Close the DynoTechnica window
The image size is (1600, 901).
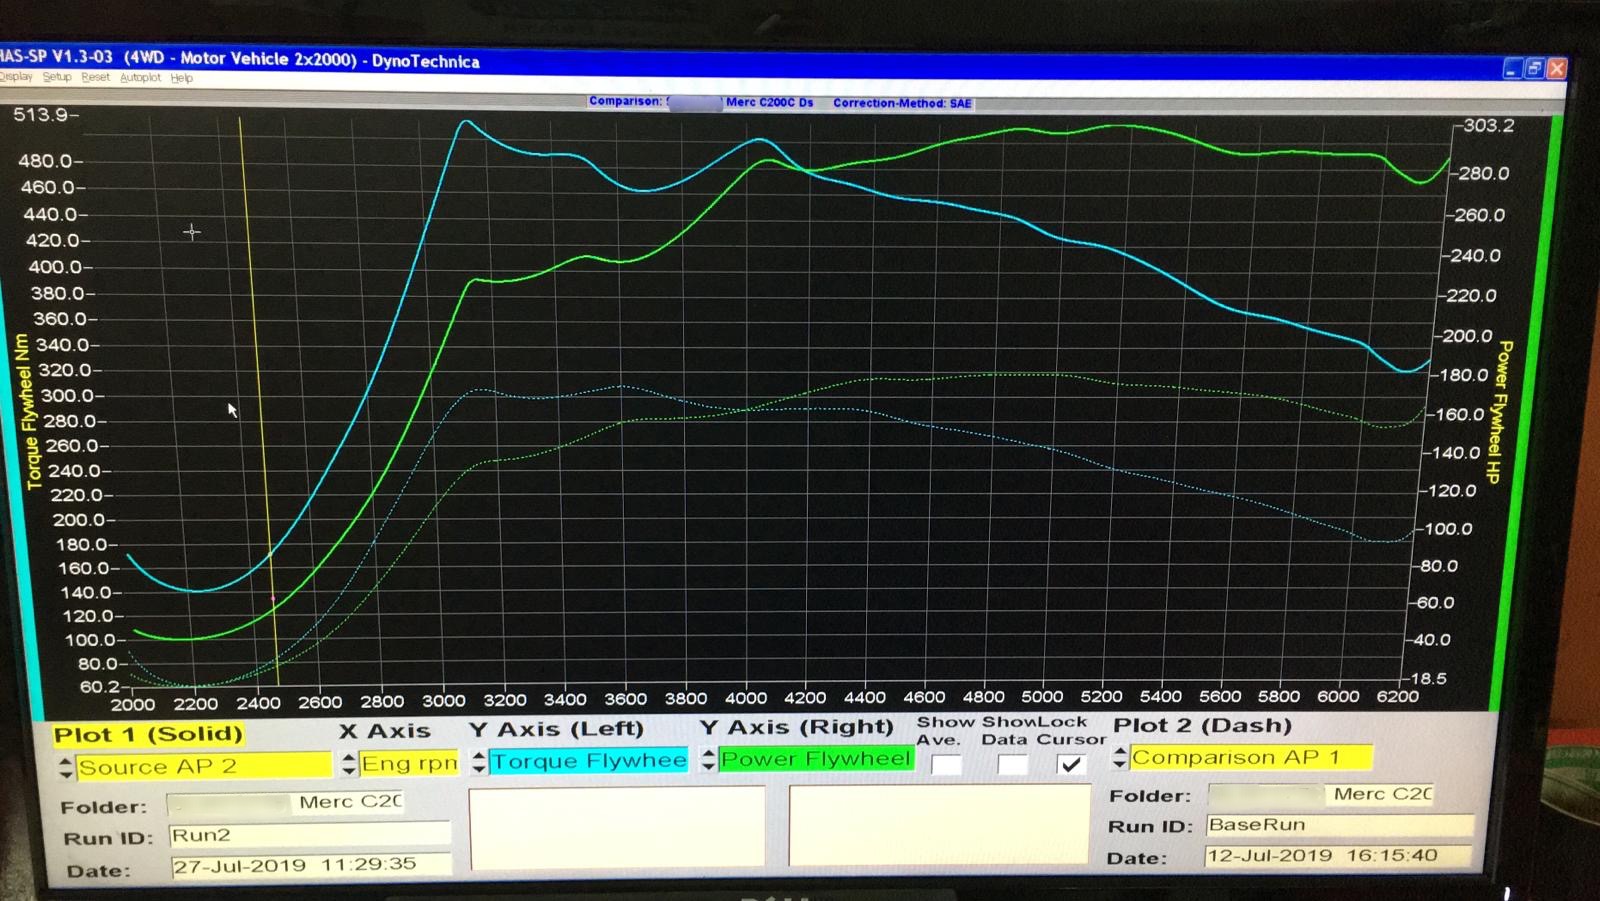tap(1557, 68)
